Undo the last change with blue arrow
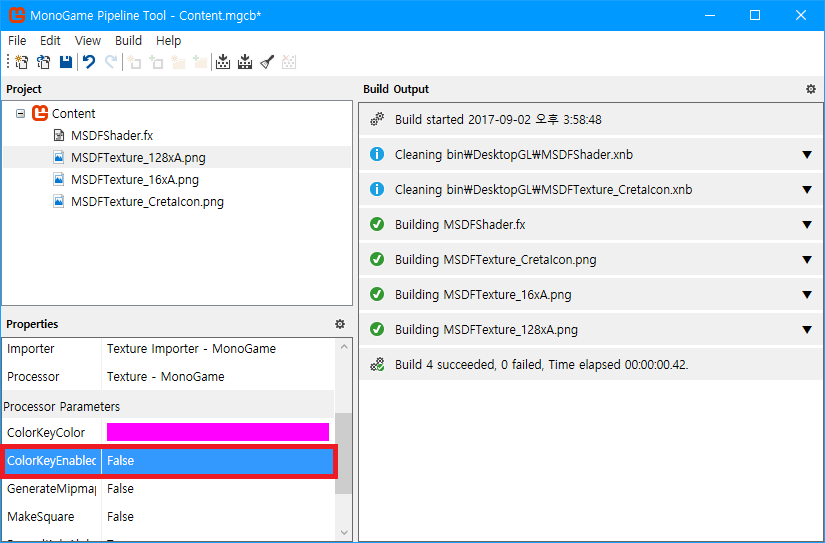The height and width of the screenshot is (543, 825). 89,62
